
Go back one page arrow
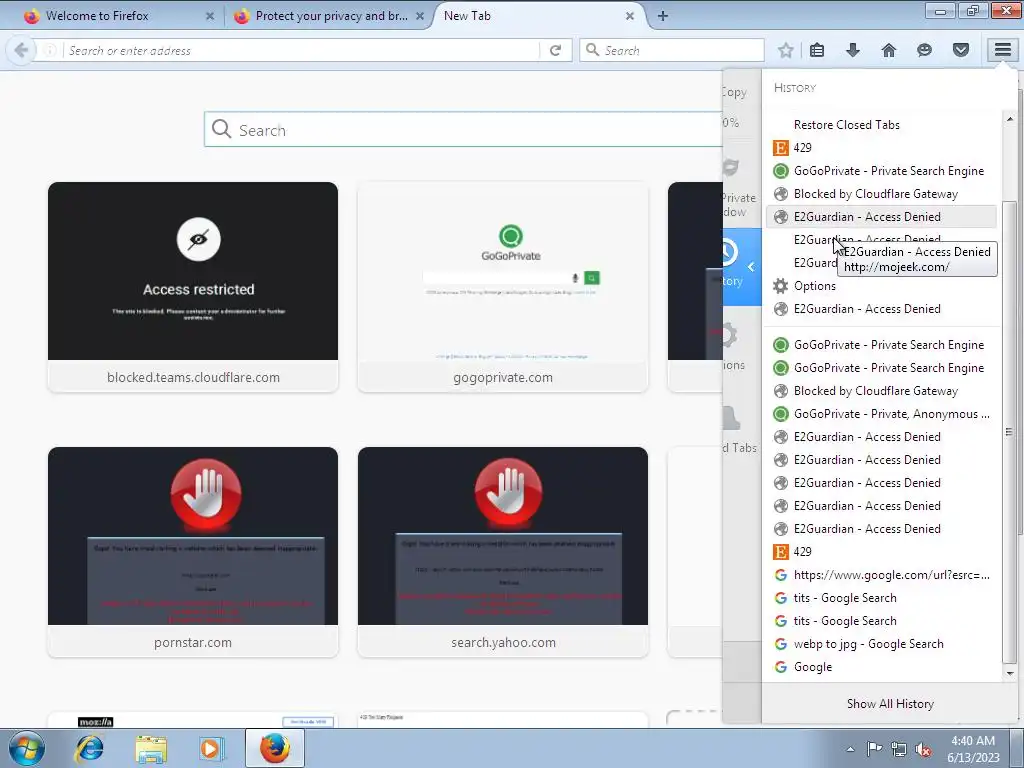[21, 50]
